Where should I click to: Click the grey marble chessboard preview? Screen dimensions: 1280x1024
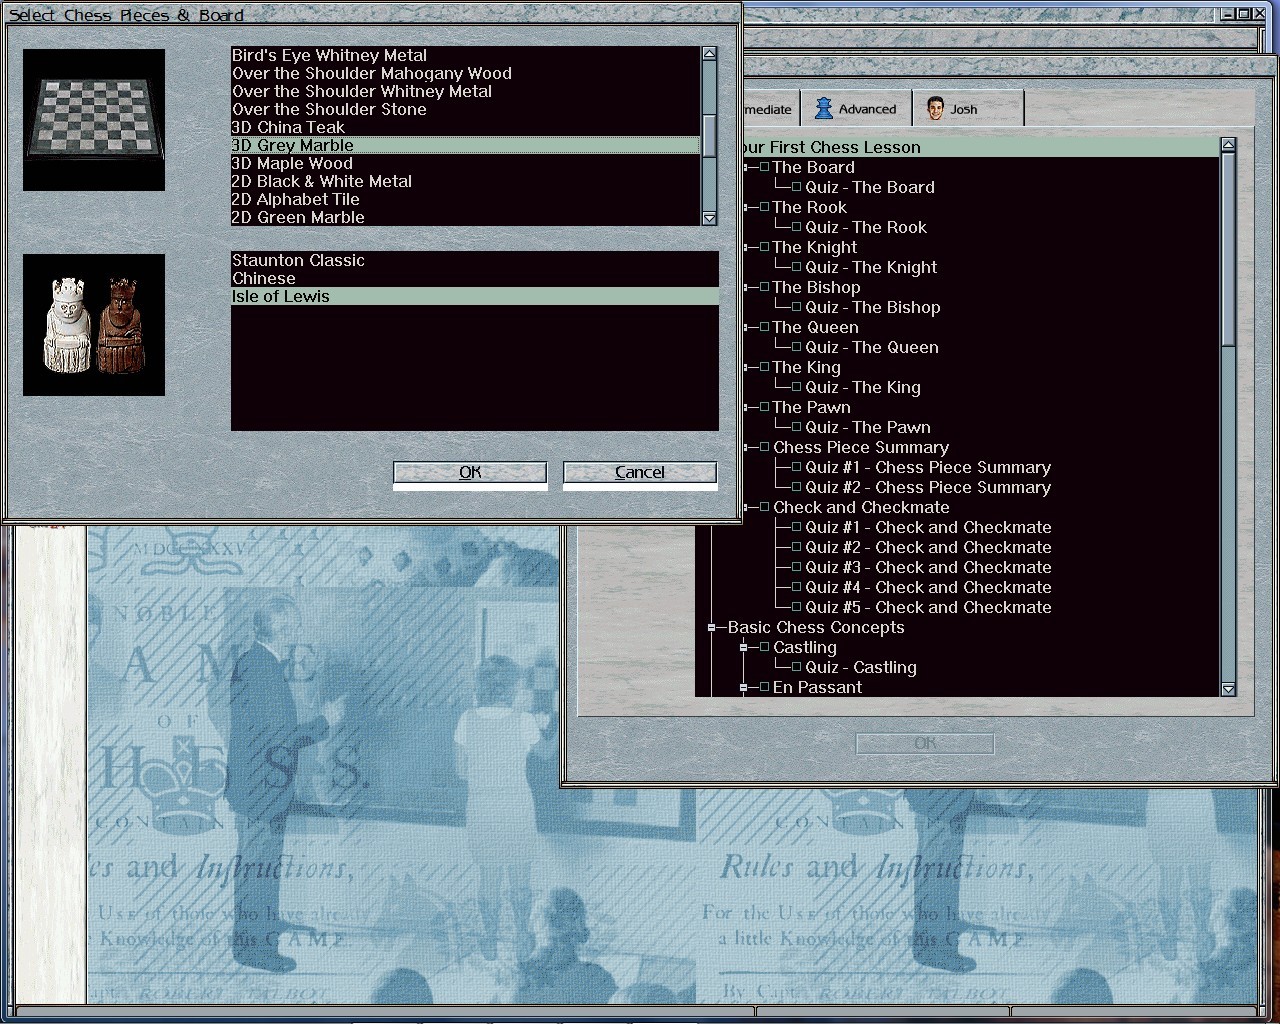(x=94, y=120)
